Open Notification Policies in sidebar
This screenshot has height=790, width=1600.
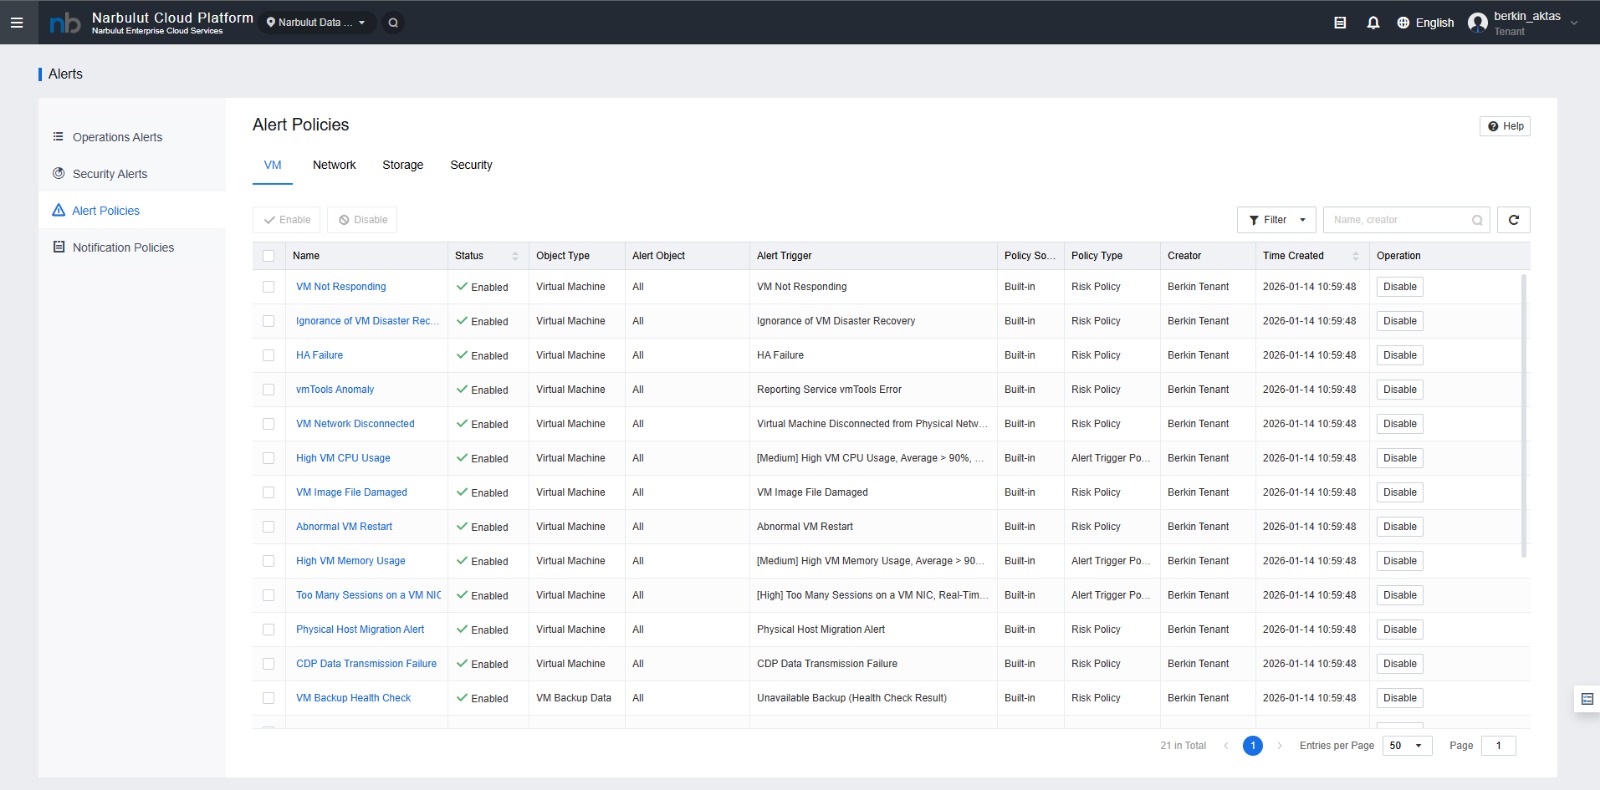123,247
